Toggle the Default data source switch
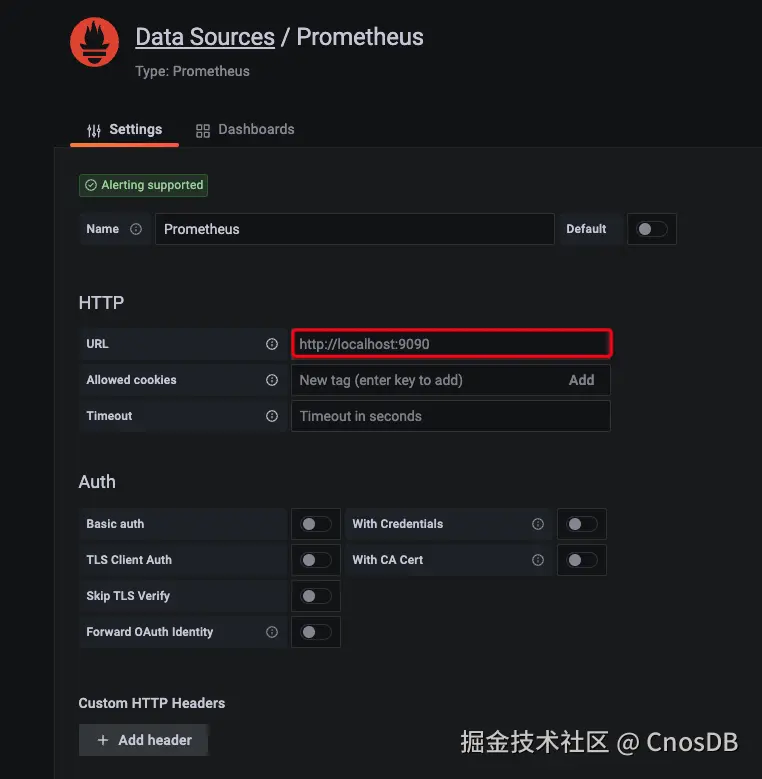This screenshot has width=762, height=779. (x=651, y=229)
